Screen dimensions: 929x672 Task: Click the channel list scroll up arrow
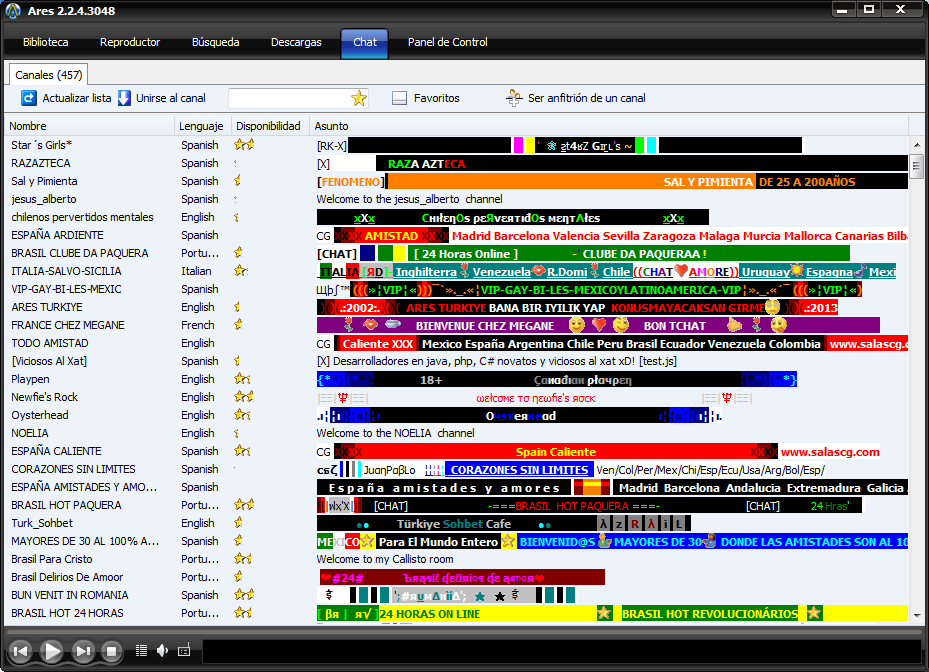pyautogui.click(x=917, y=145)
